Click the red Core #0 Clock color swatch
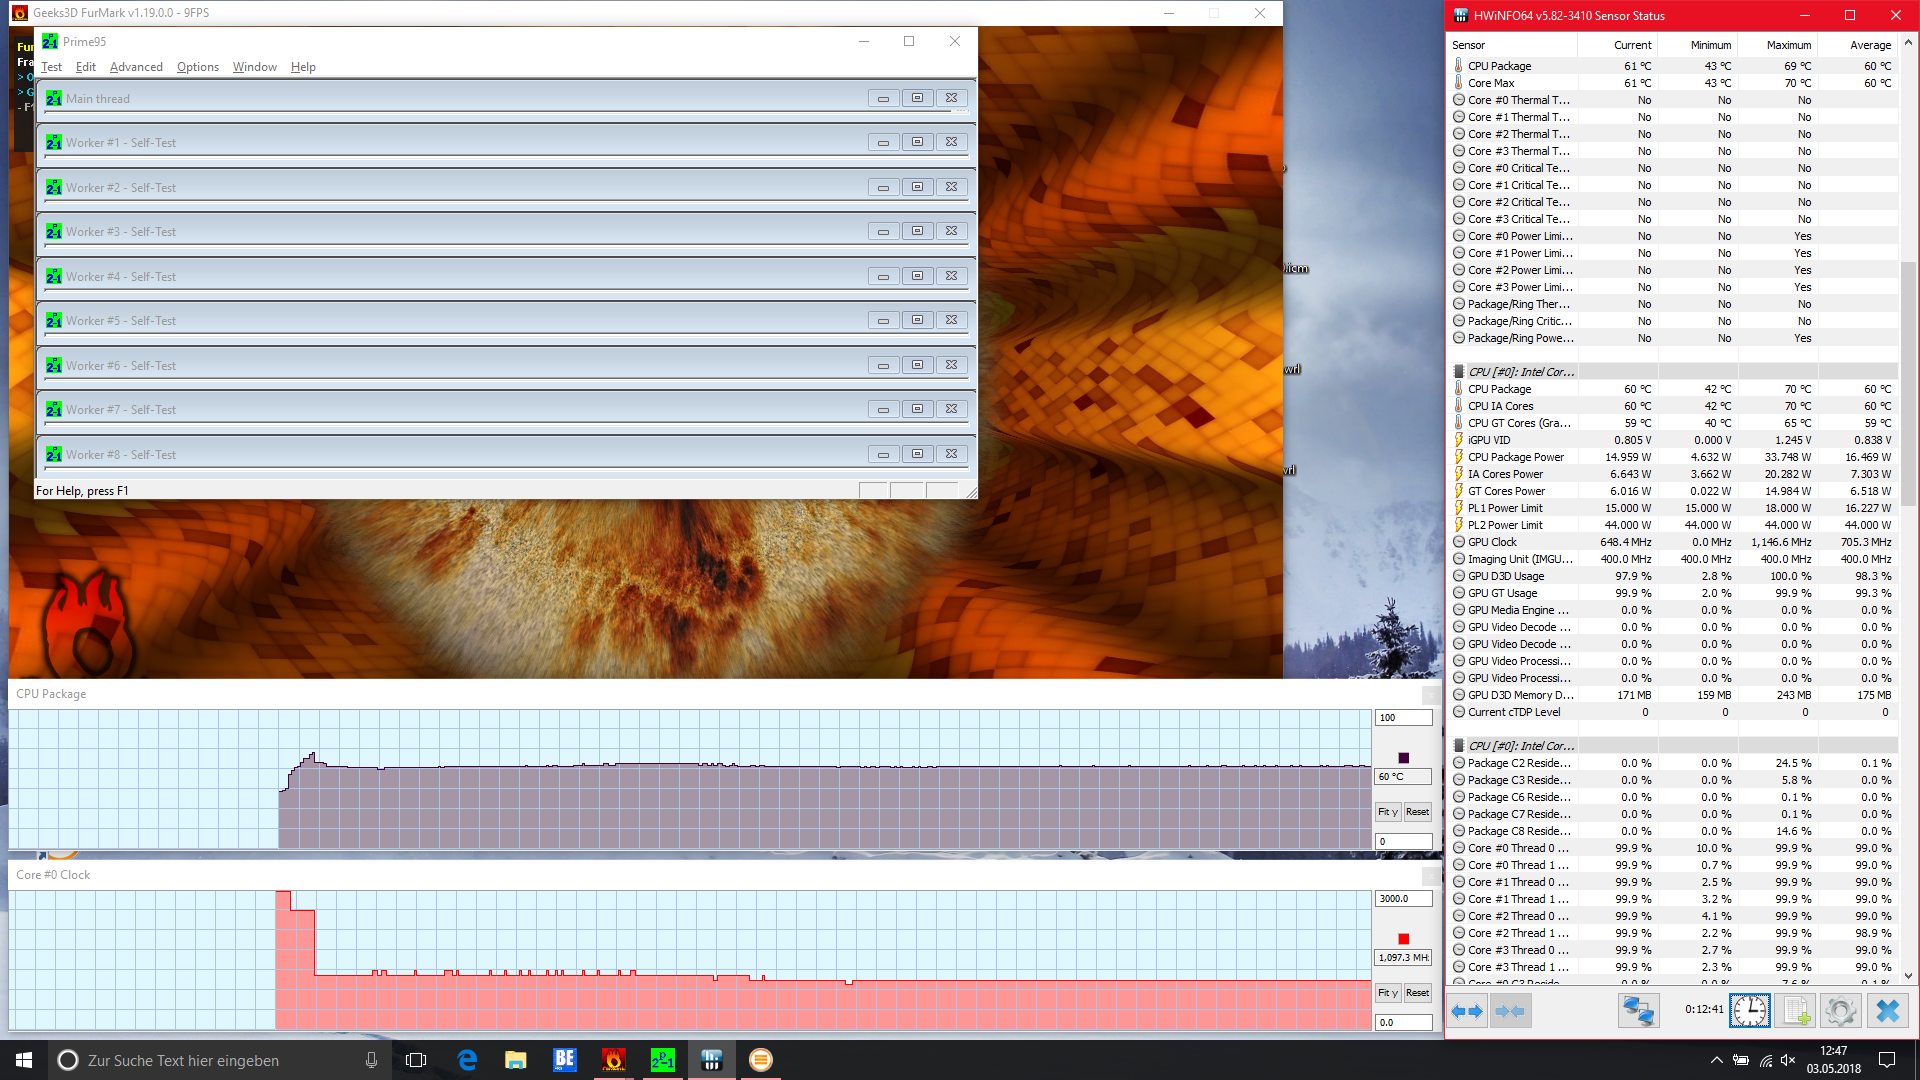1920x1080 pixels. point(1403,939)
